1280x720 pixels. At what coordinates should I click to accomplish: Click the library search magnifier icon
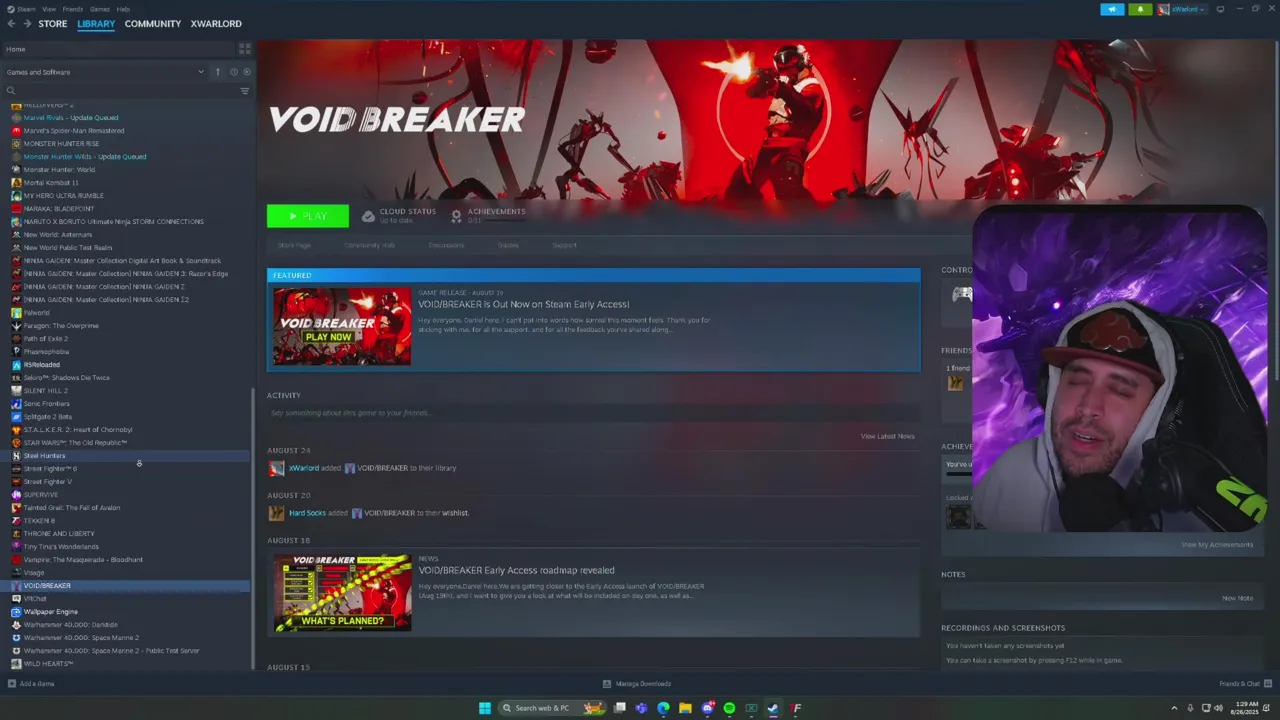(x=11, y=91)
